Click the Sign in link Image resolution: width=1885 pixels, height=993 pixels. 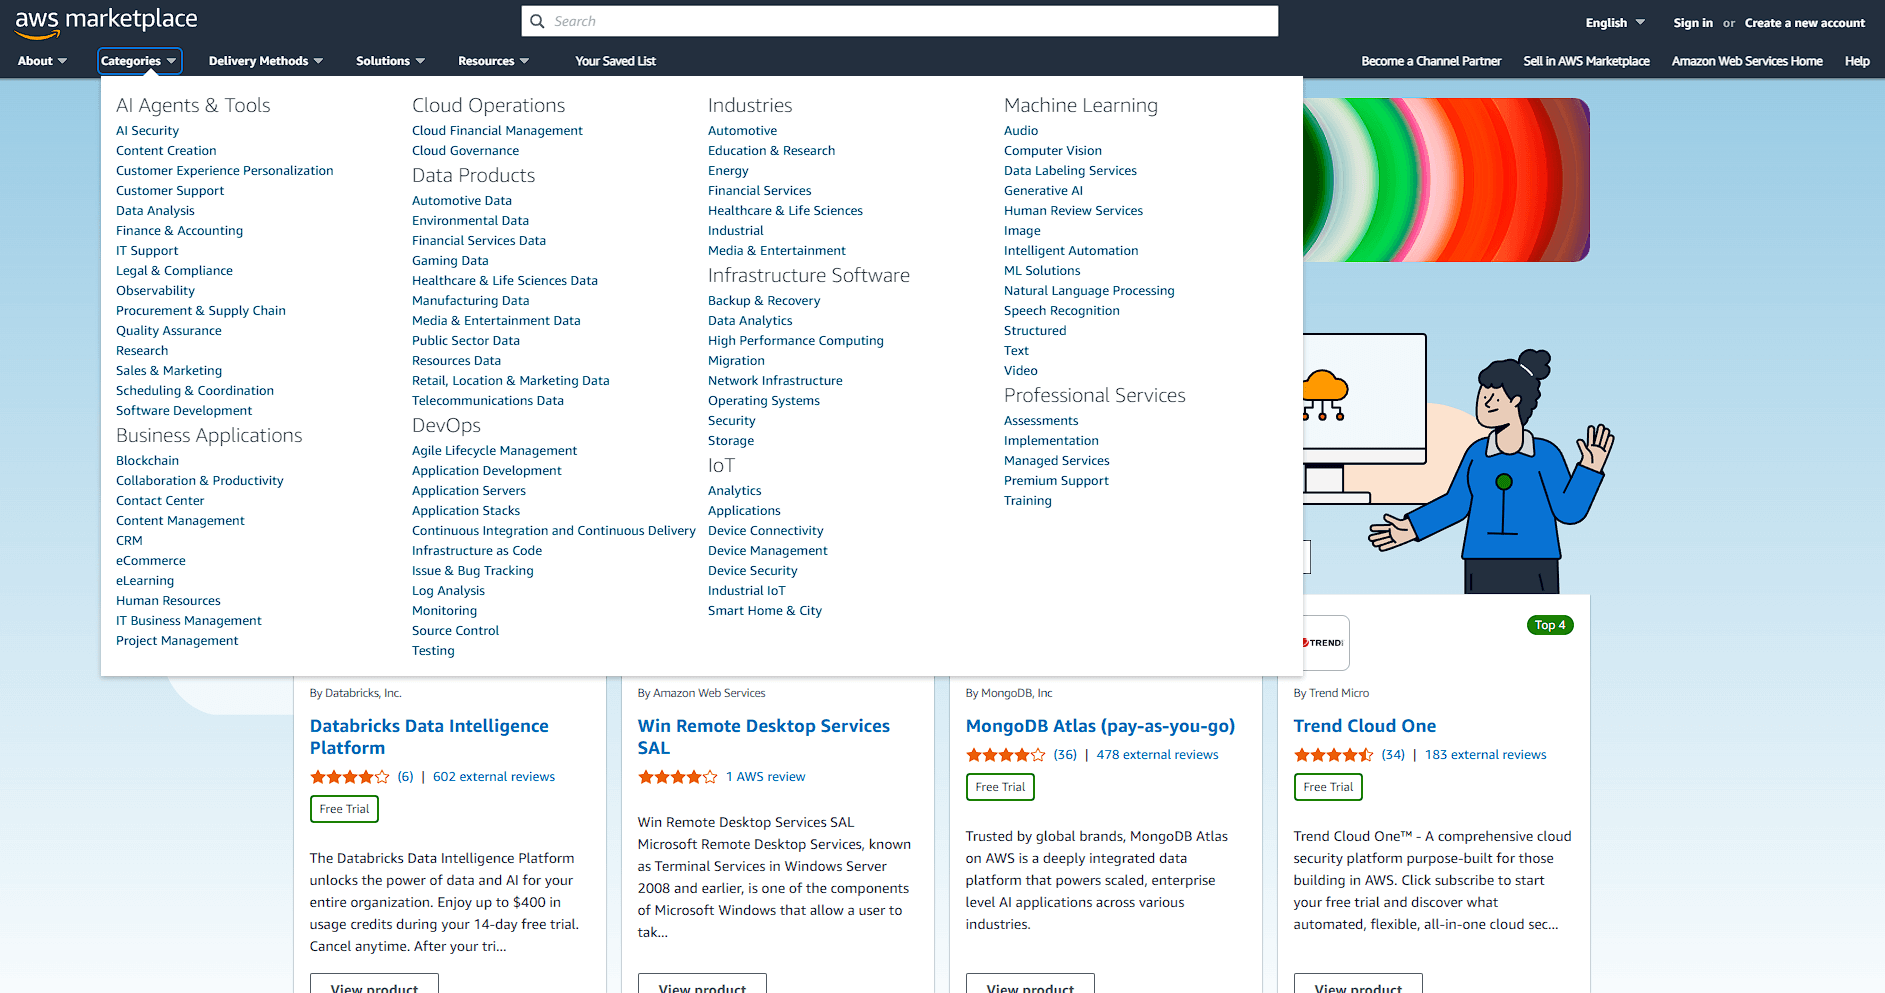coord(1692,23)
